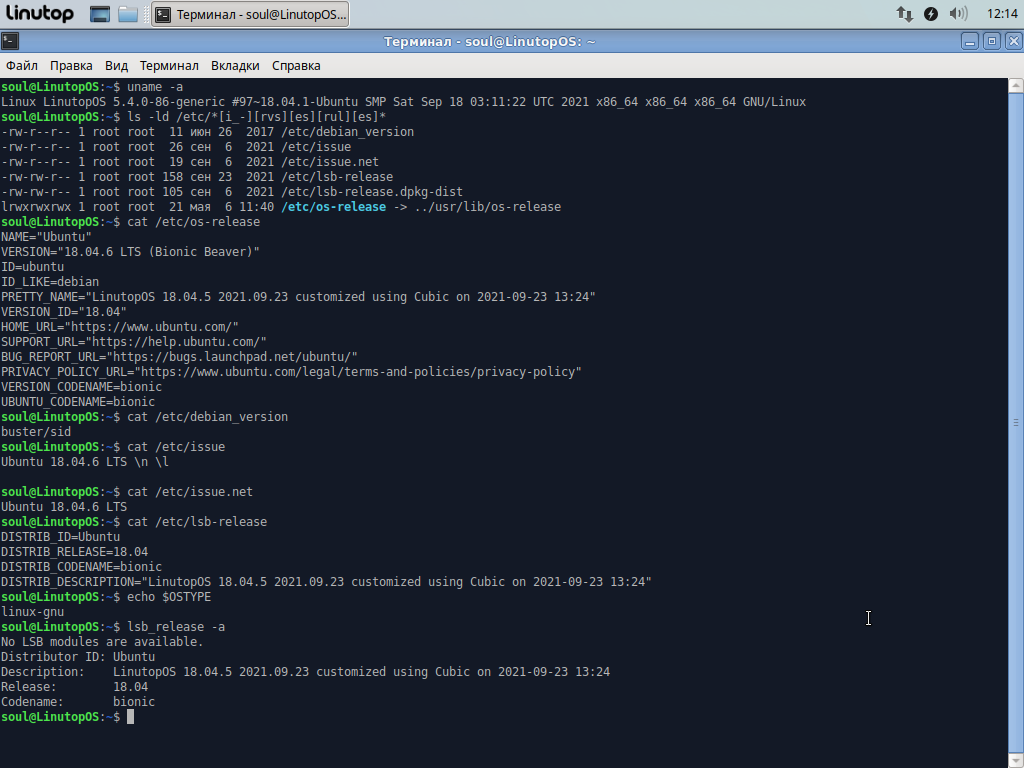
Task: Click the show desktop icon in panel
Action: click(x=100, y=14)
